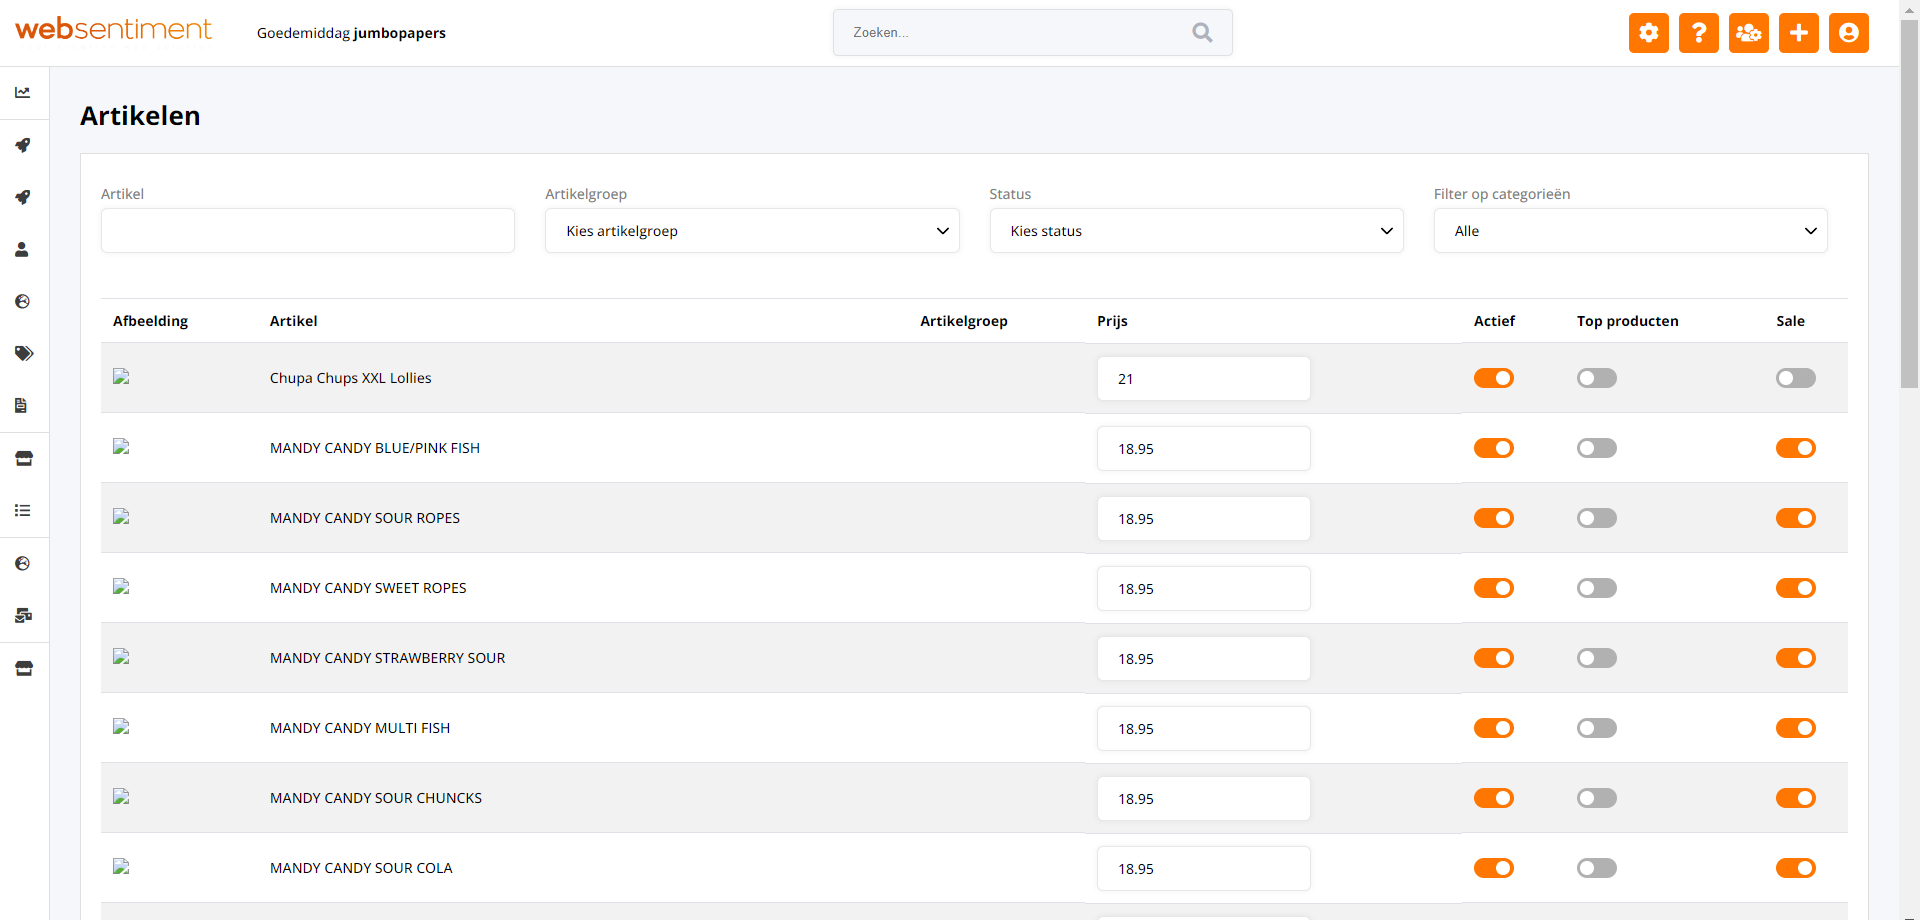Open the chart statistics sidebar icon
This screenshot has height=920, width=1920.
[23, 93]
